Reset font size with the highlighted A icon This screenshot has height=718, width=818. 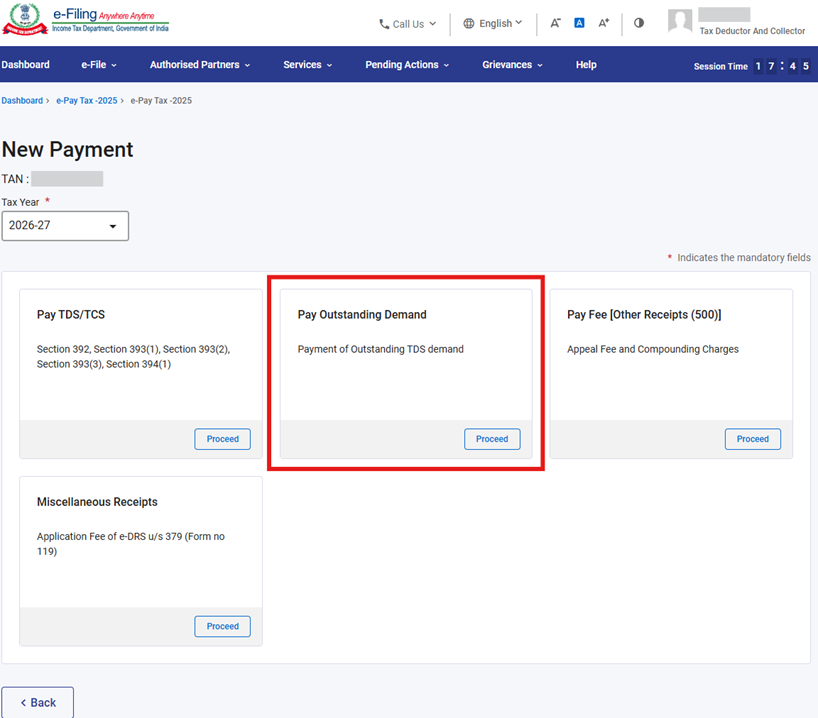pyautogui.click(x=579, y=23)
